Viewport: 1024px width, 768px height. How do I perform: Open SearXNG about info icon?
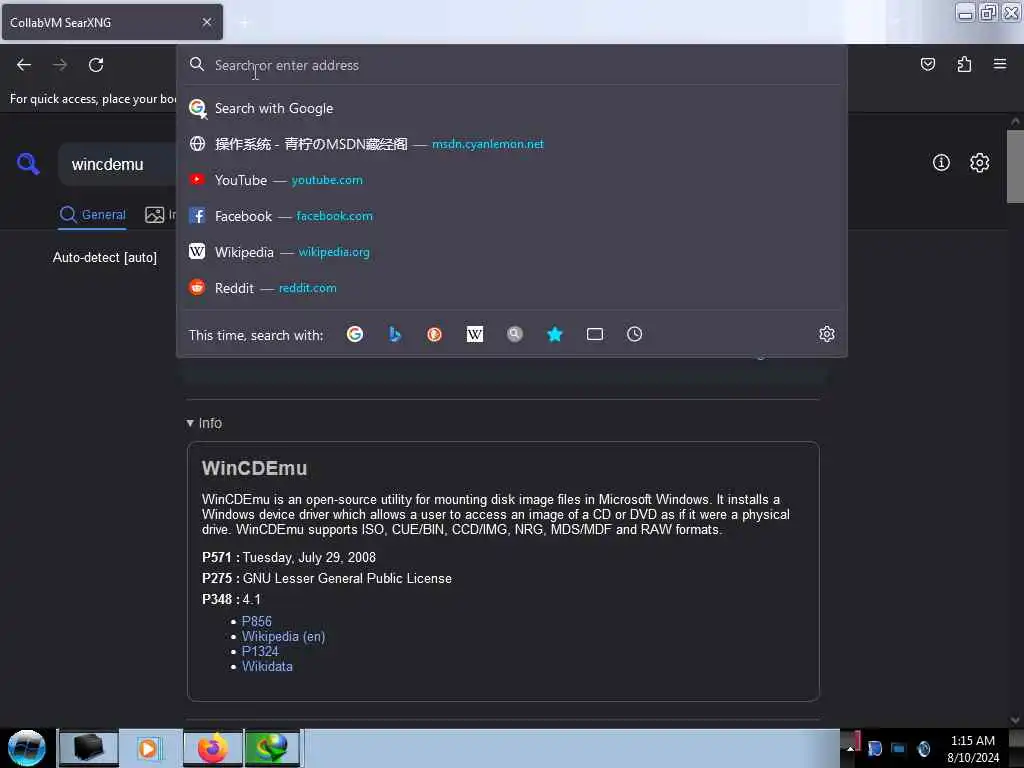[940, 163]
